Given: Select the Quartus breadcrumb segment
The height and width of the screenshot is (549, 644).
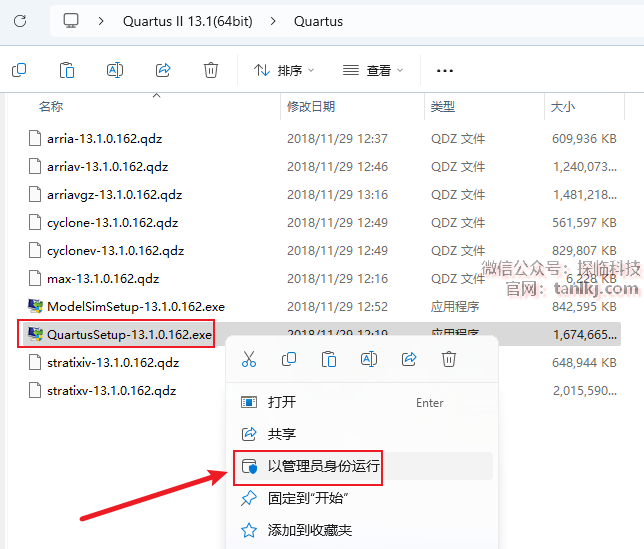Looking at the screenshot, I should [x=318, y=21].
